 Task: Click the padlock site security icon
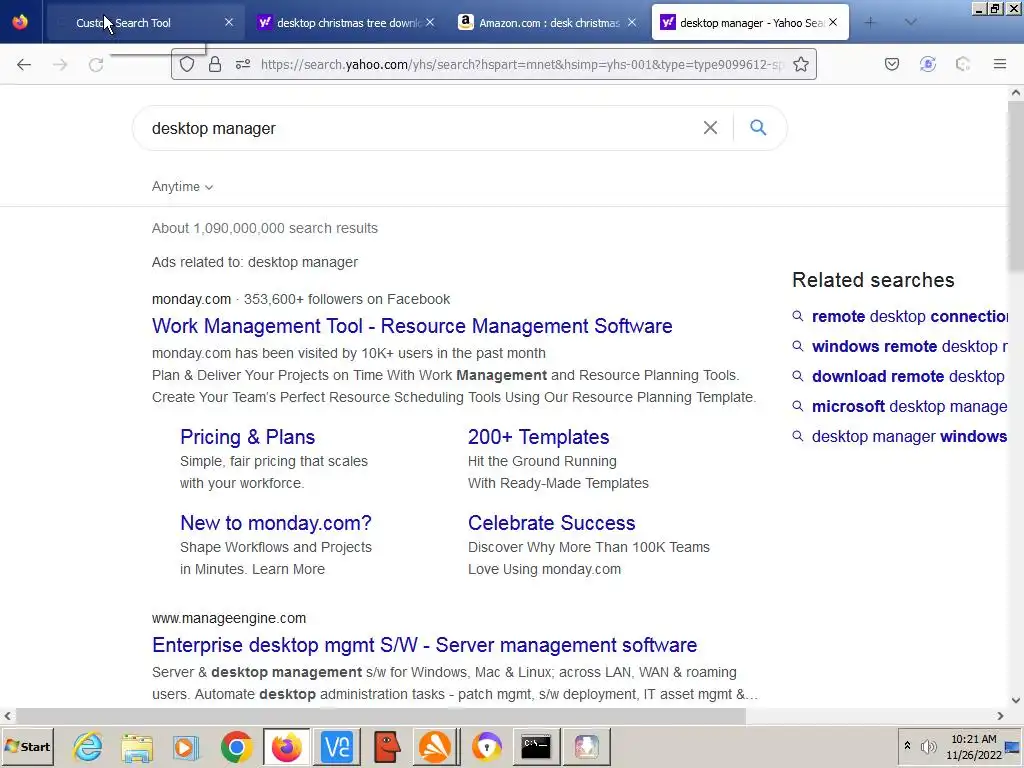pyautogui.click(x=215, y=64)
